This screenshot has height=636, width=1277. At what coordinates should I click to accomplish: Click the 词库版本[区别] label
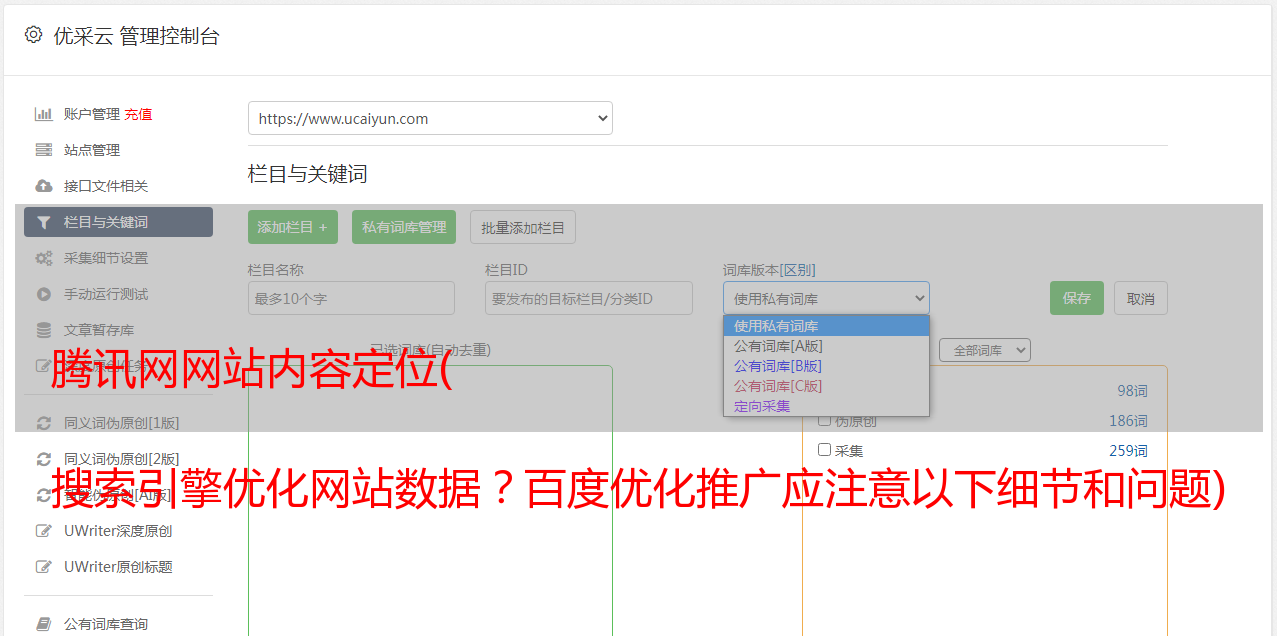tap(769, 270)
